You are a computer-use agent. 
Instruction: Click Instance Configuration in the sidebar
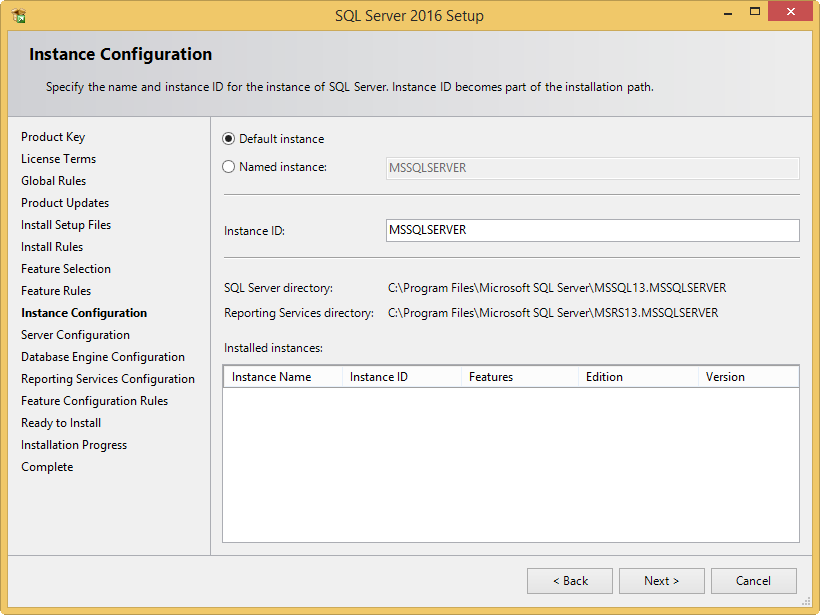tap(84, 313)
